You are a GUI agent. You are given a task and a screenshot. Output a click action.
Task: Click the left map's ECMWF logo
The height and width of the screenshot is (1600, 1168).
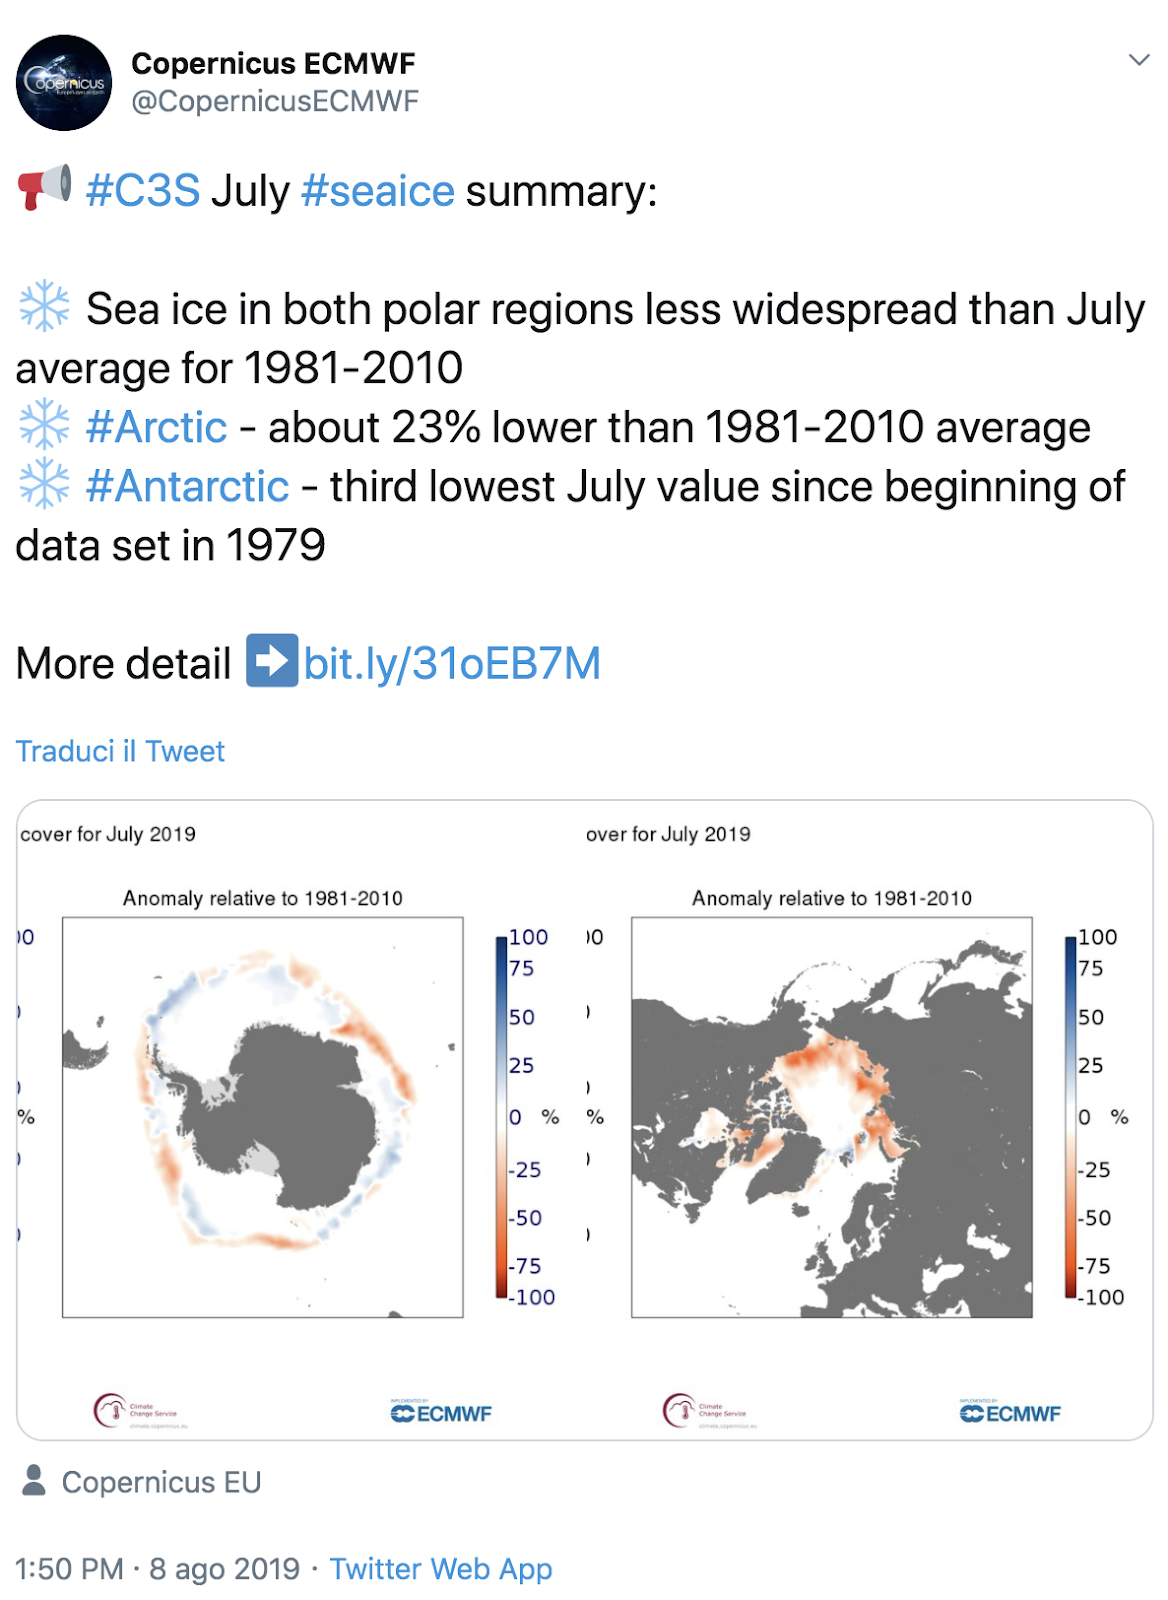pos(441,1413)
